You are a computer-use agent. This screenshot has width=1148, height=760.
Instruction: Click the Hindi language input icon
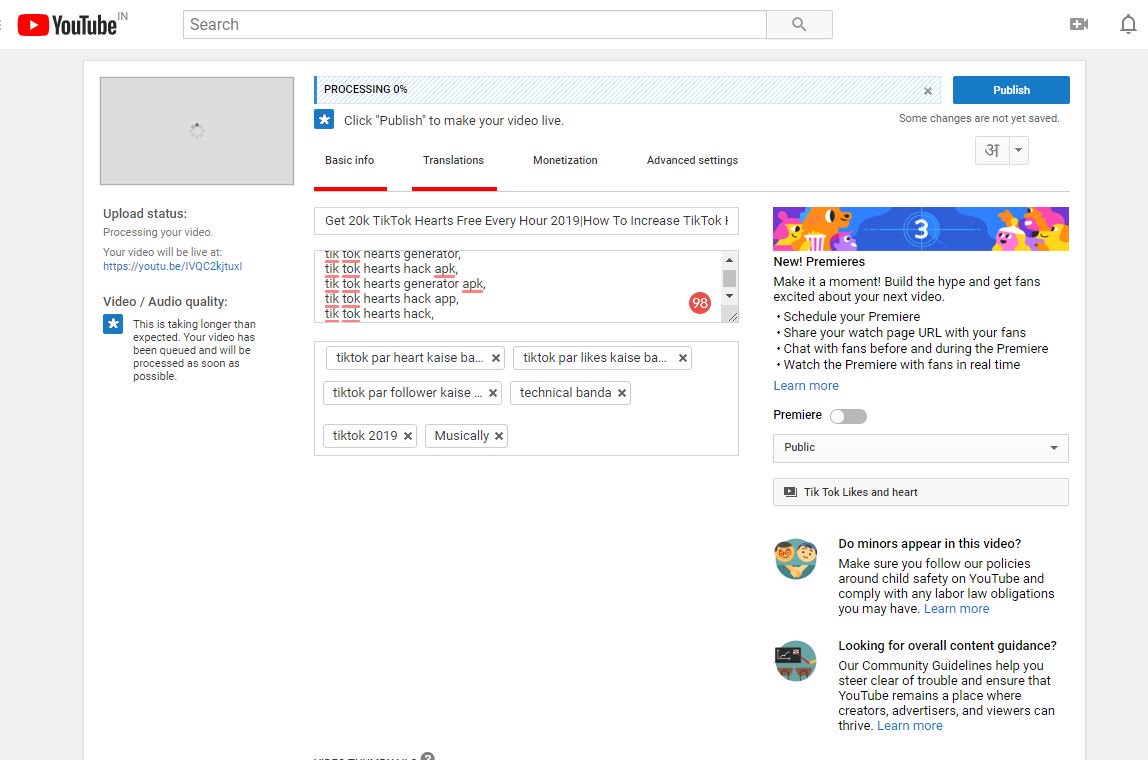(992, 150)
